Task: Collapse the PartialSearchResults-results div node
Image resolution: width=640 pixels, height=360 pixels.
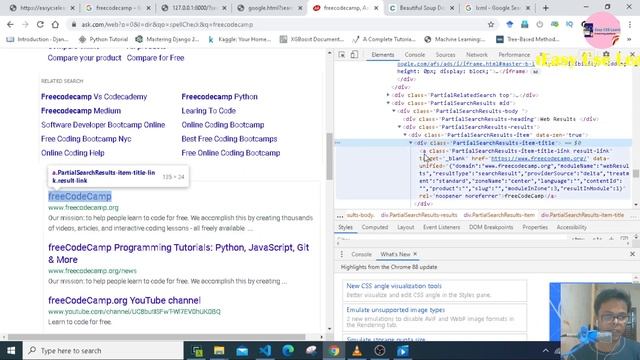Action: (x=400, y=127)
